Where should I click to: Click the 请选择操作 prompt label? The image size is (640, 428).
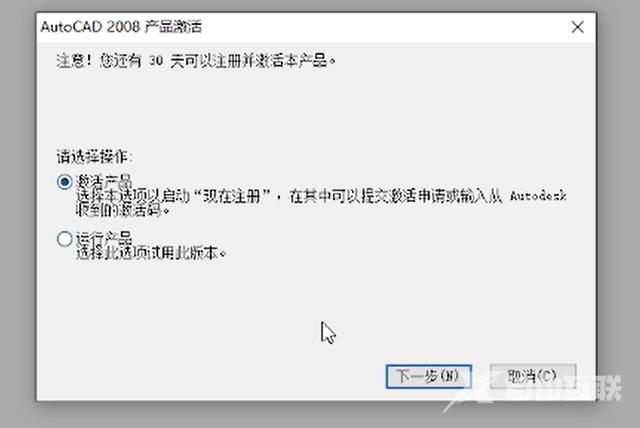coord(95,157)
